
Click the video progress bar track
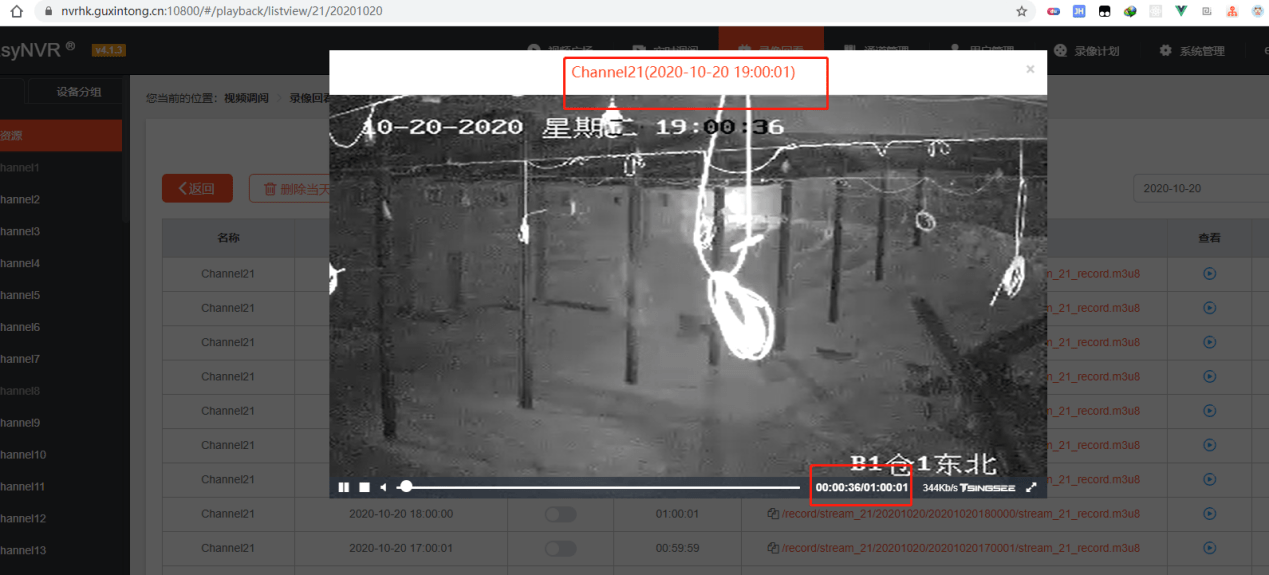[x=600, y=487]
